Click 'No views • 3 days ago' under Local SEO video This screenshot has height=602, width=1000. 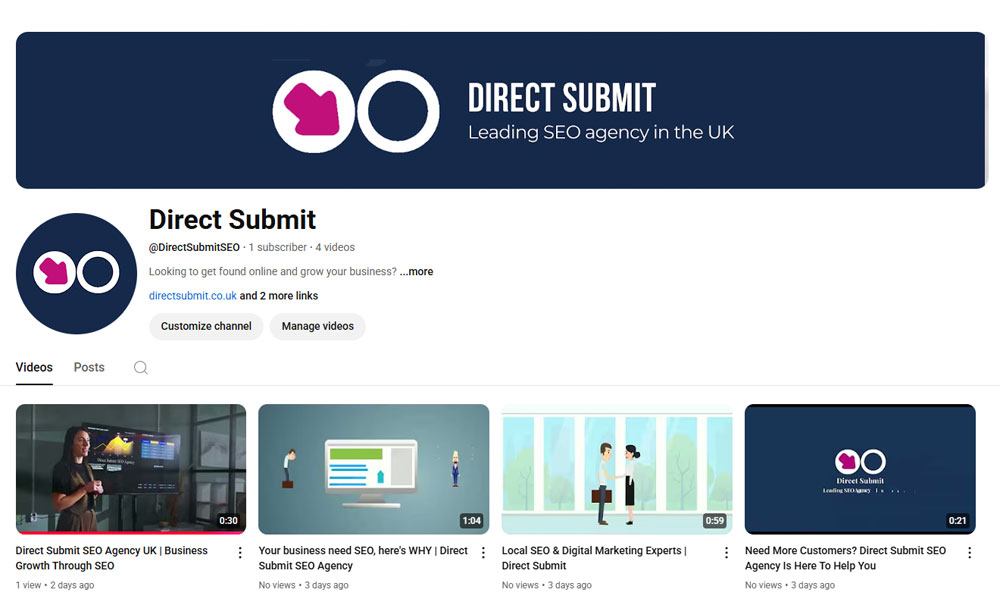click(x=547, y=585)
